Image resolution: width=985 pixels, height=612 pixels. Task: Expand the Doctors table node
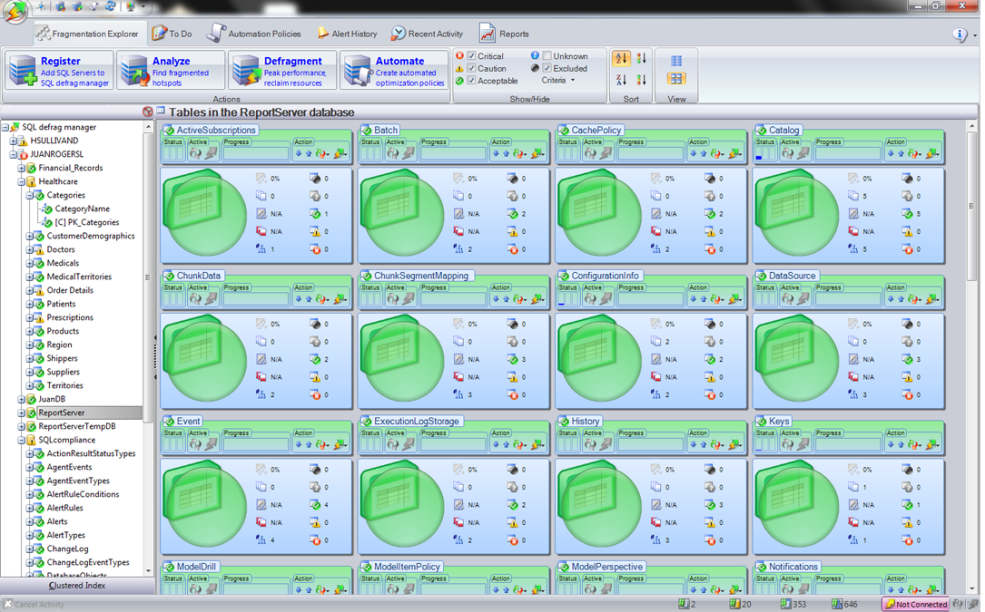click(x=30, y=250)
